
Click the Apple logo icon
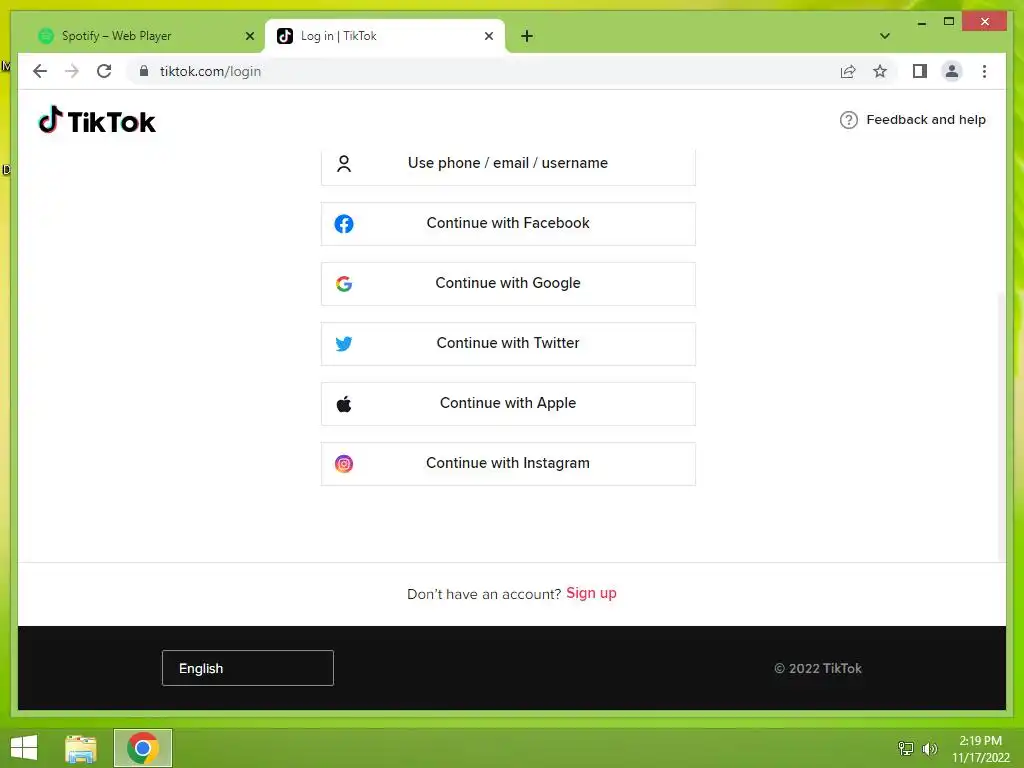[344, 404]
